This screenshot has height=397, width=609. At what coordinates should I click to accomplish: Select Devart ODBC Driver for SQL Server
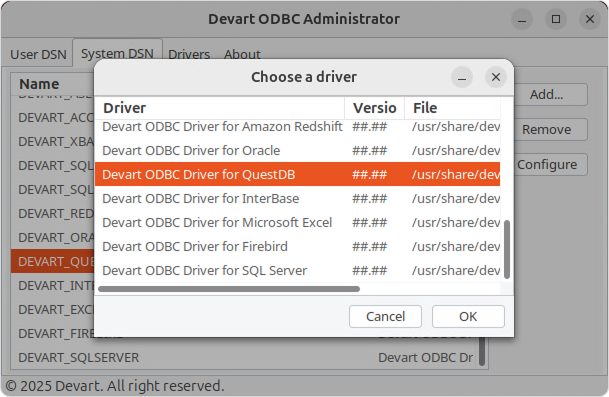[298, 270]
